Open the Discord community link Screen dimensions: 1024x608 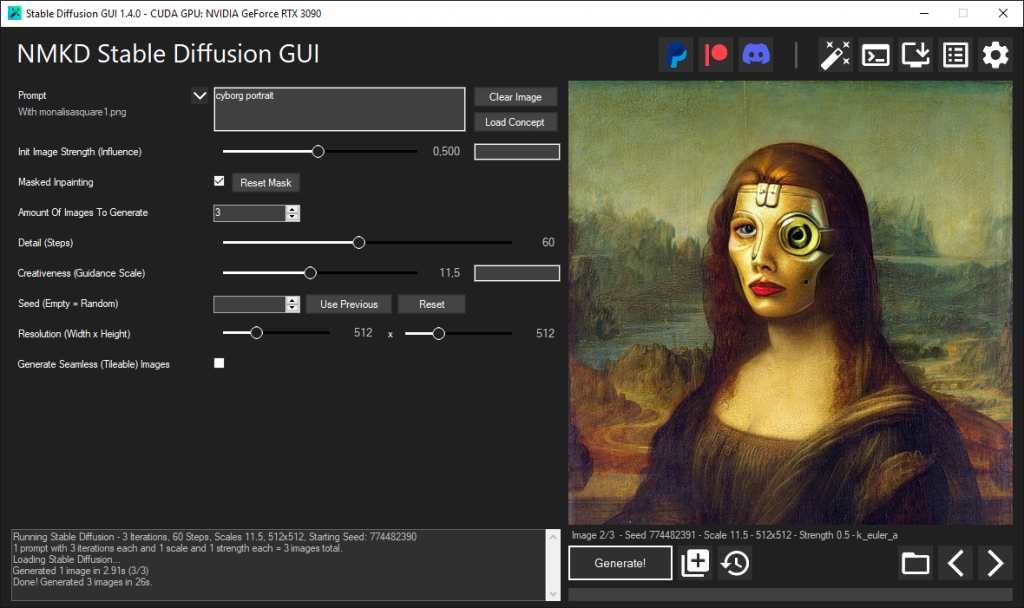click(756, 55)
